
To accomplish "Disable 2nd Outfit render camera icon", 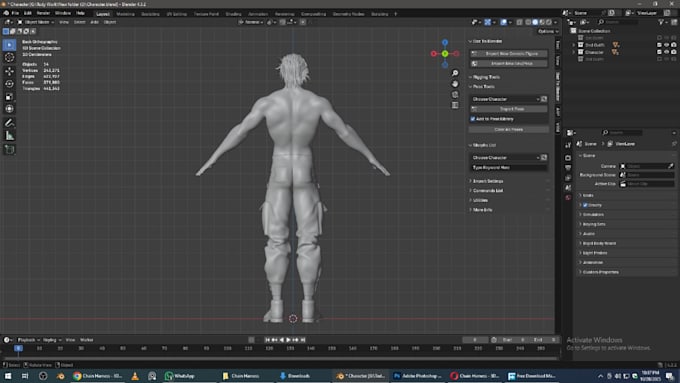I will 673,45.
